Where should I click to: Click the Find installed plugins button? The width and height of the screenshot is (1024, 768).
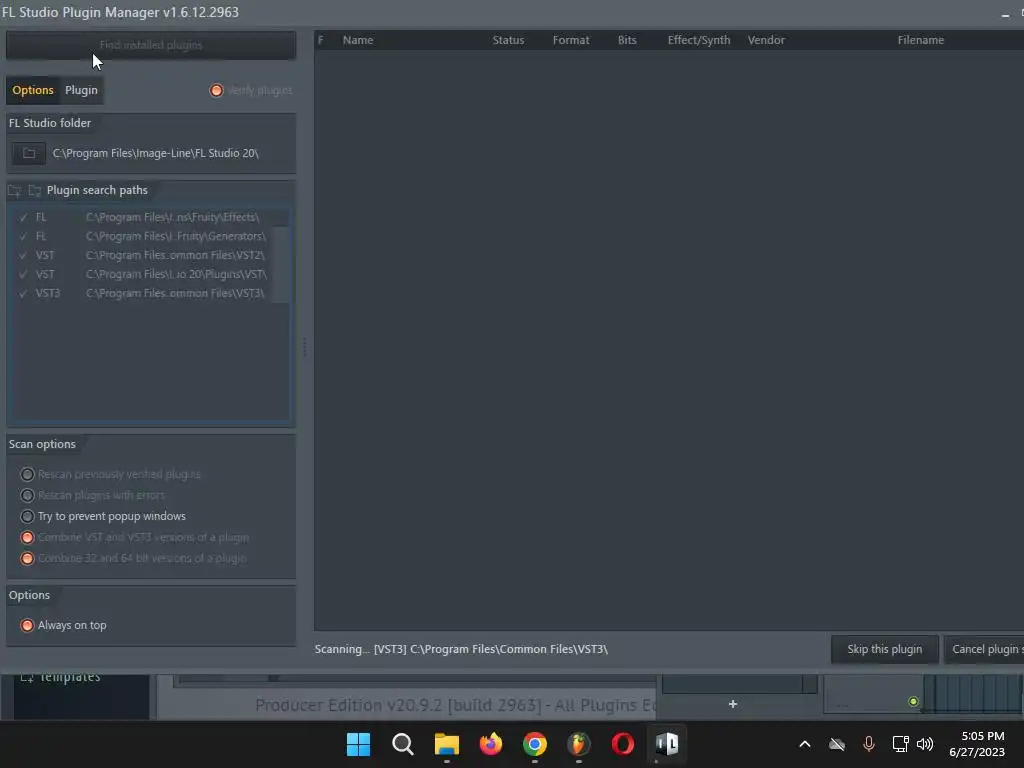click(151, 45)
